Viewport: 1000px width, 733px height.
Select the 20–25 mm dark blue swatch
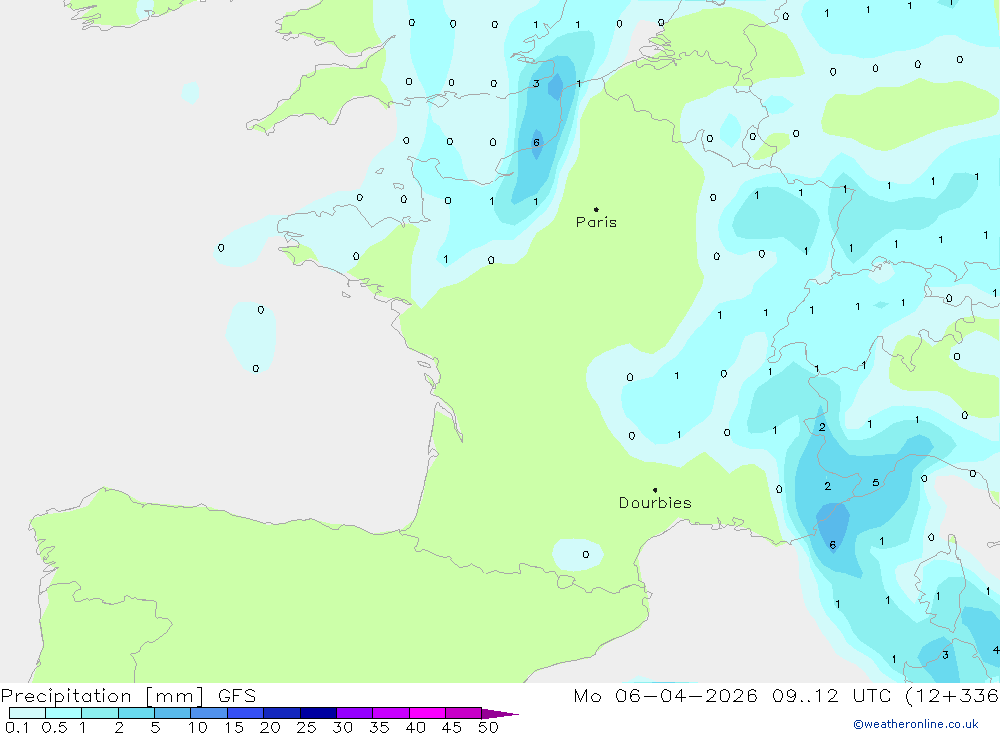pos(281,713)
